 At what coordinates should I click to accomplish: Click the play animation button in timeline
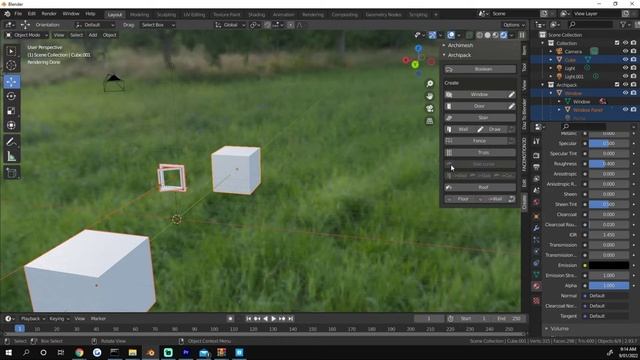[274, 319]
